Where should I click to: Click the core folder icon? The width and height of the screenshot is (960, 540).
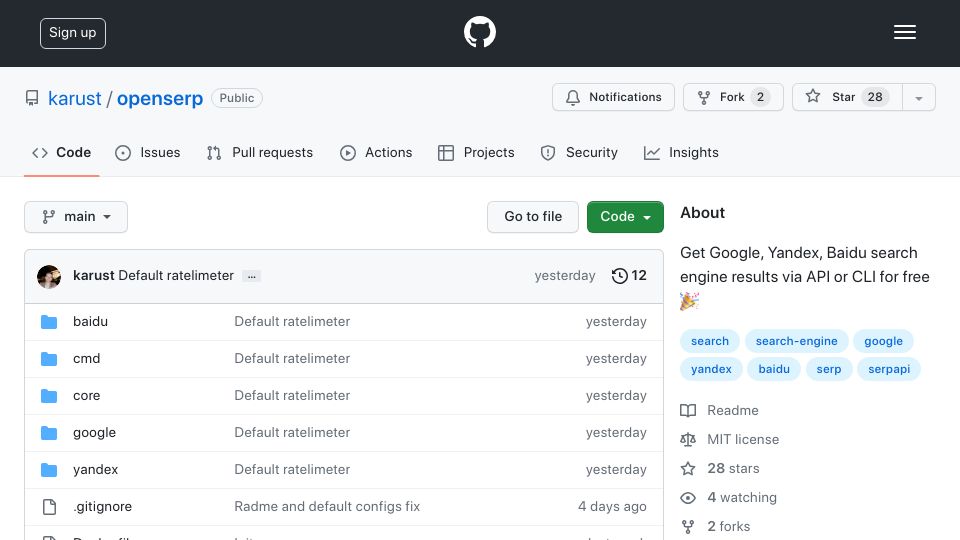click(x=49, y=396)
